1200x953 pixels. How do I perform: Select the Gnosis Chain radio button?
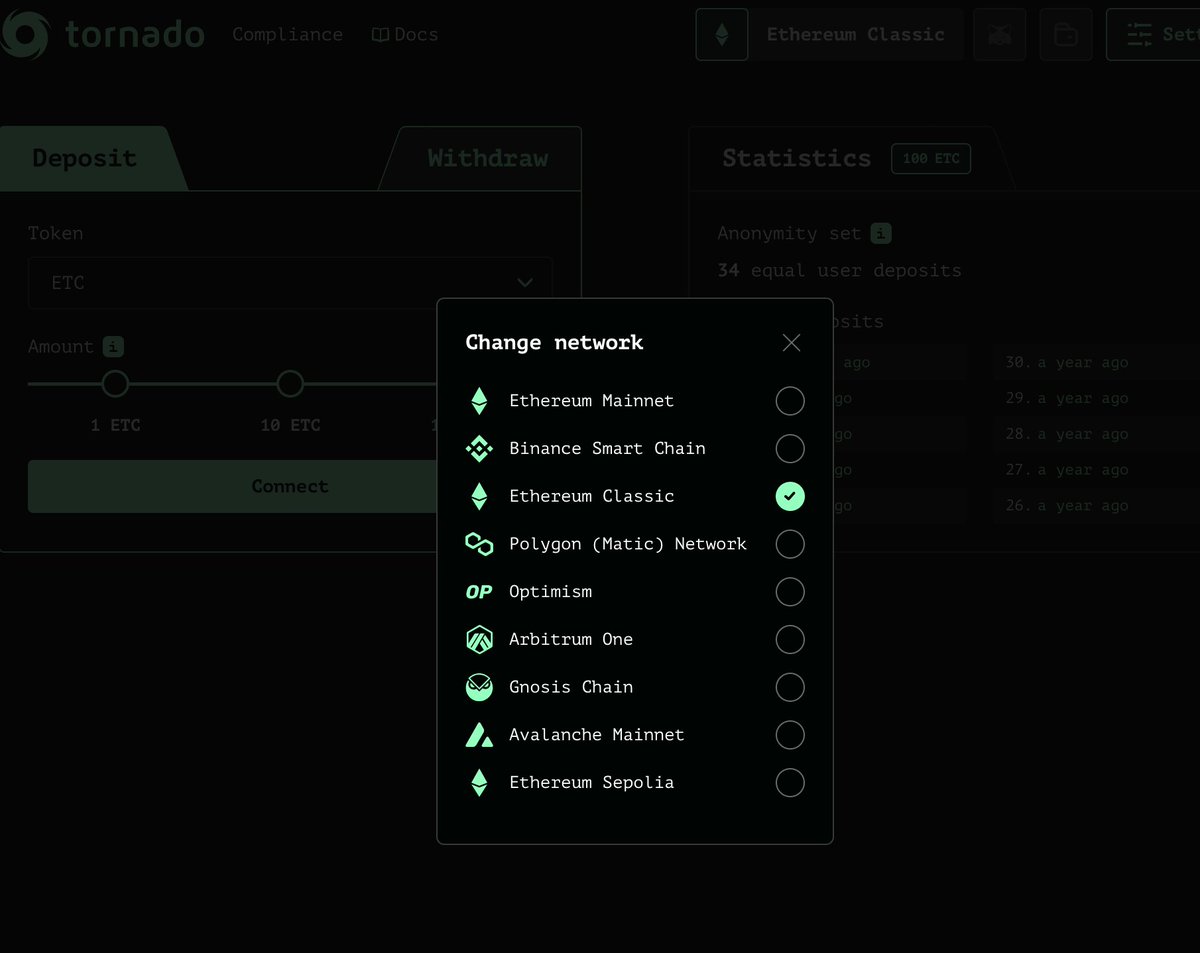click(x=790, y=687)
